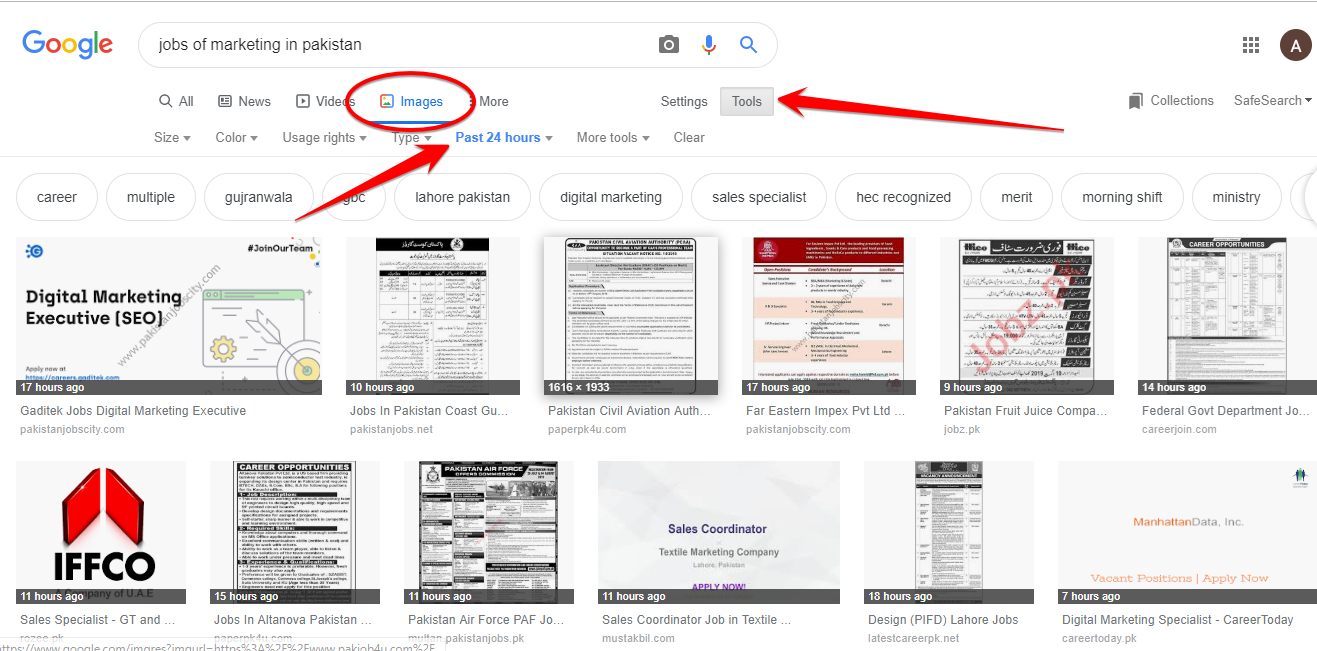Switch to the All results tab

pos(176,101)
